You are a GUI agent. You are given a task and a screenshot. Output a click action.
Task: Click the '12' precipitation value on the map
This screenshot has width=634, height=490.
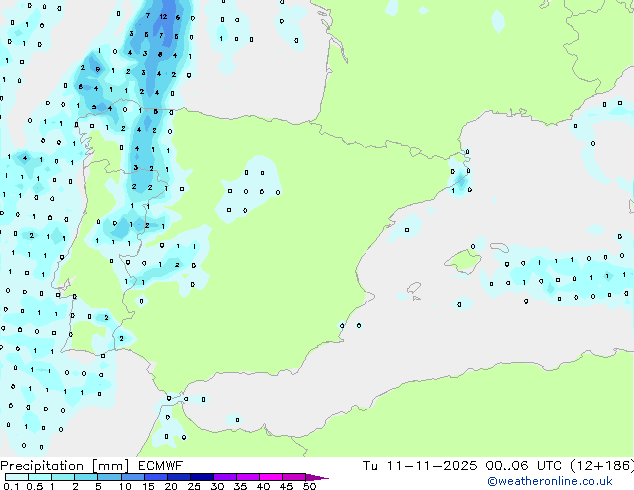[163, 17]
